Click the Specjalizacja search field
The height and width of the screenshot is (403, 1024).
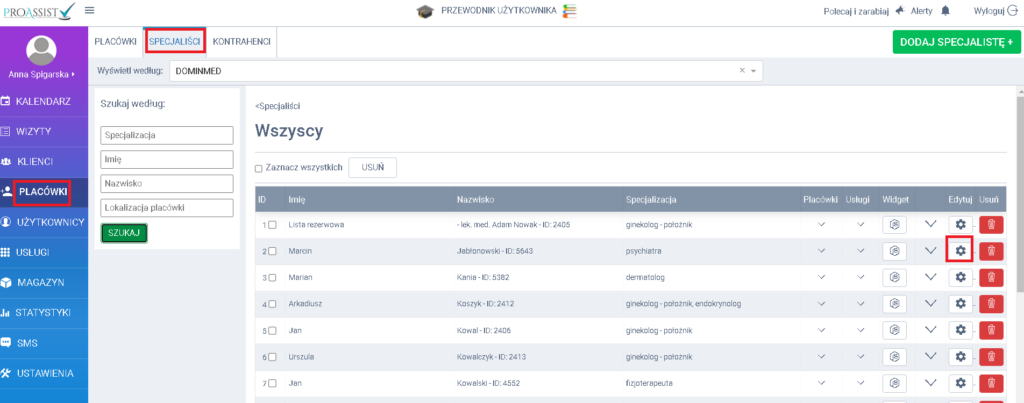coord(167,135)
